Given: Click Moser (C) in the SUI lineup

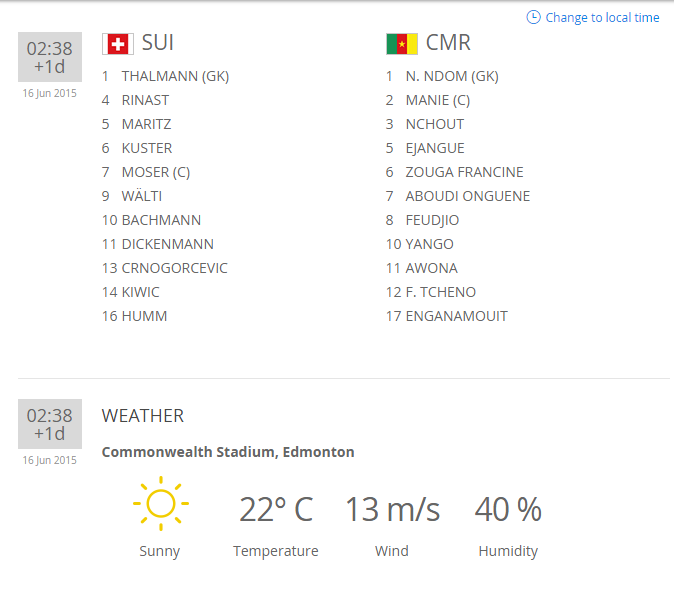Looking at the screenshot, I should coord(155,172).
